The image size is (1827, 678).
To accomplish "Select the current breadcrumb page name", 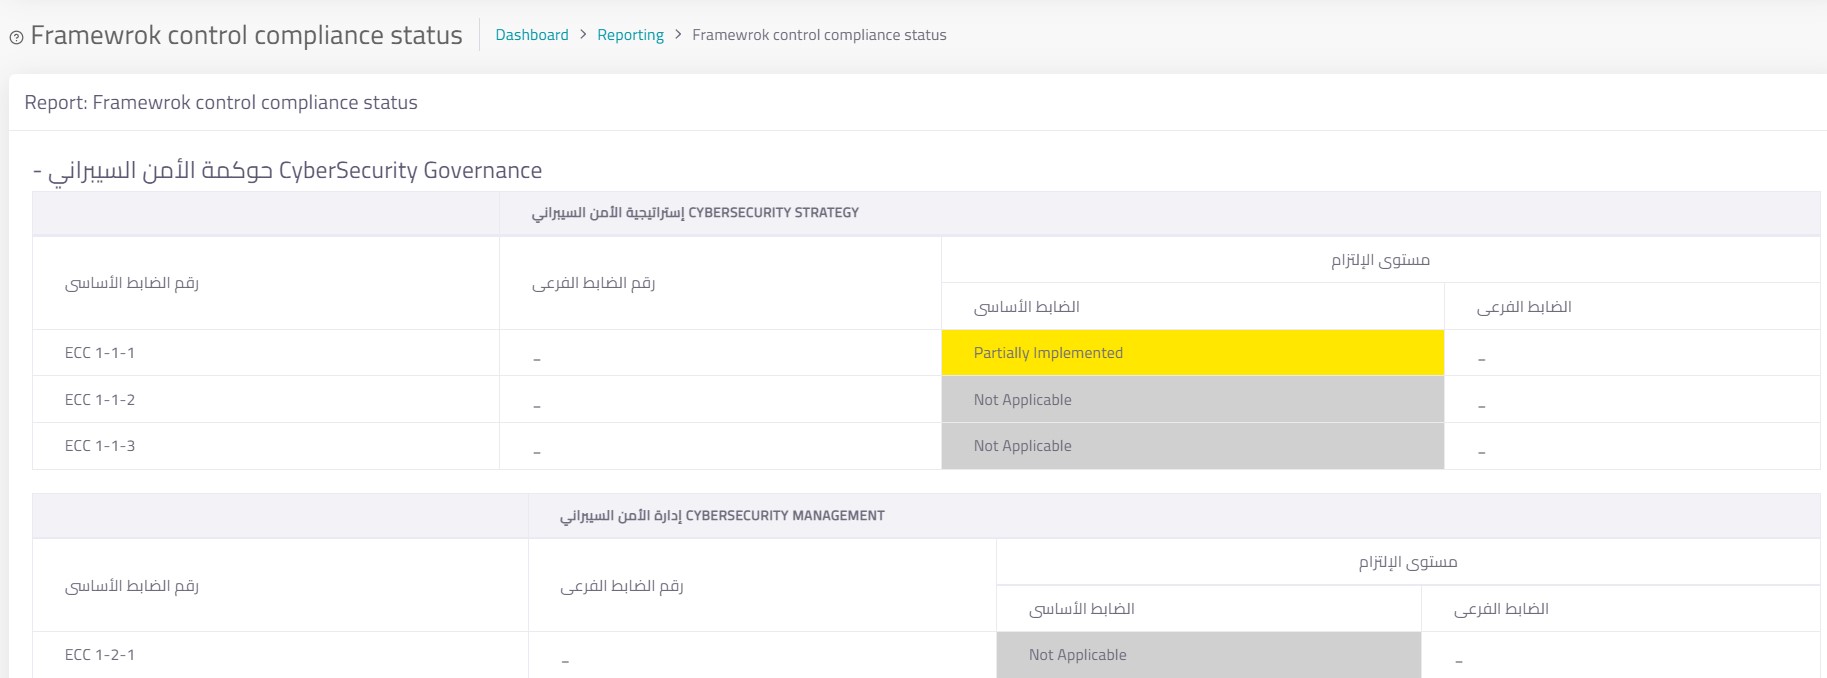I will click(x=818, y=35).
